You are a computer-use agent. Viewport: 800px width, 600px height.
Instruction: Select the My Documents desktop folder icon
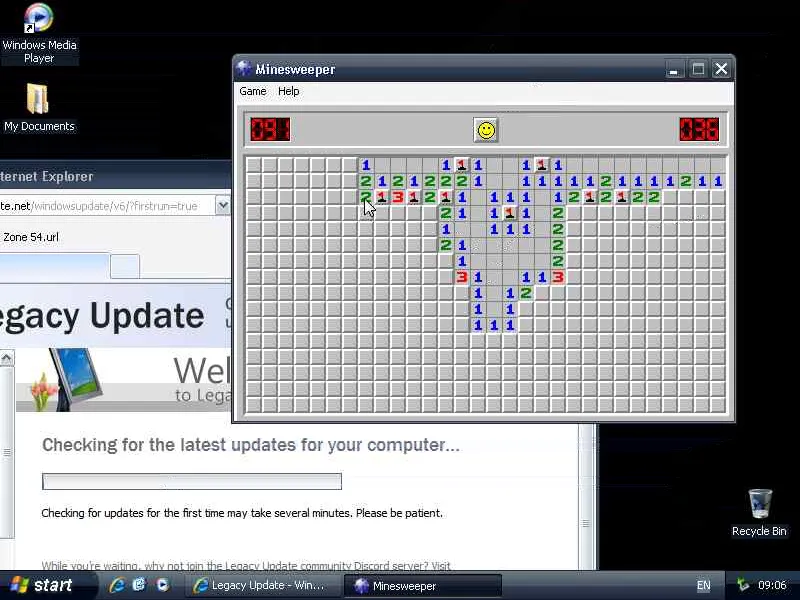tap(39, 108)
